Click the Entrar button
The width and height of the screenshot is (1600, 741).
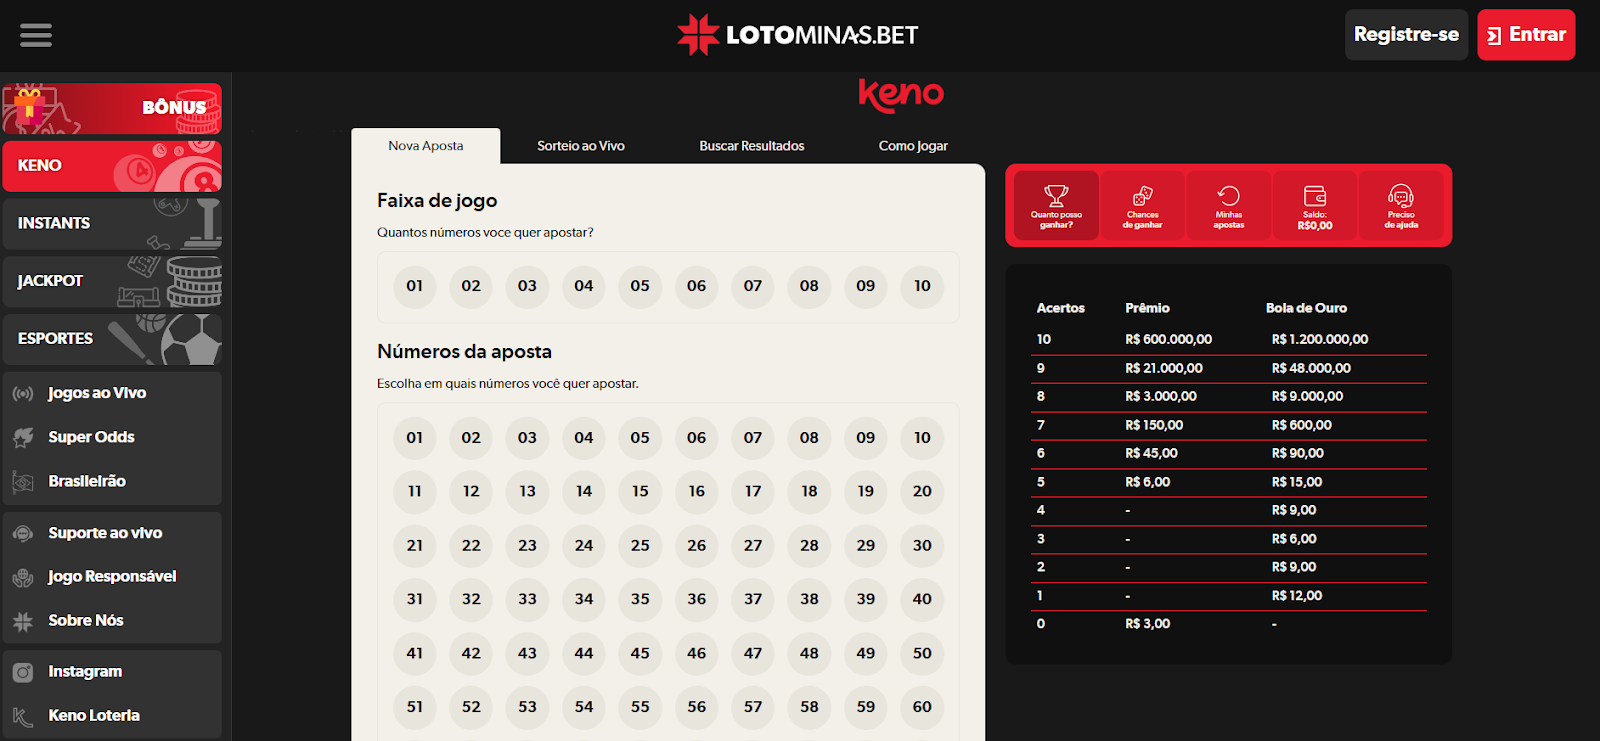[1526, 35]
